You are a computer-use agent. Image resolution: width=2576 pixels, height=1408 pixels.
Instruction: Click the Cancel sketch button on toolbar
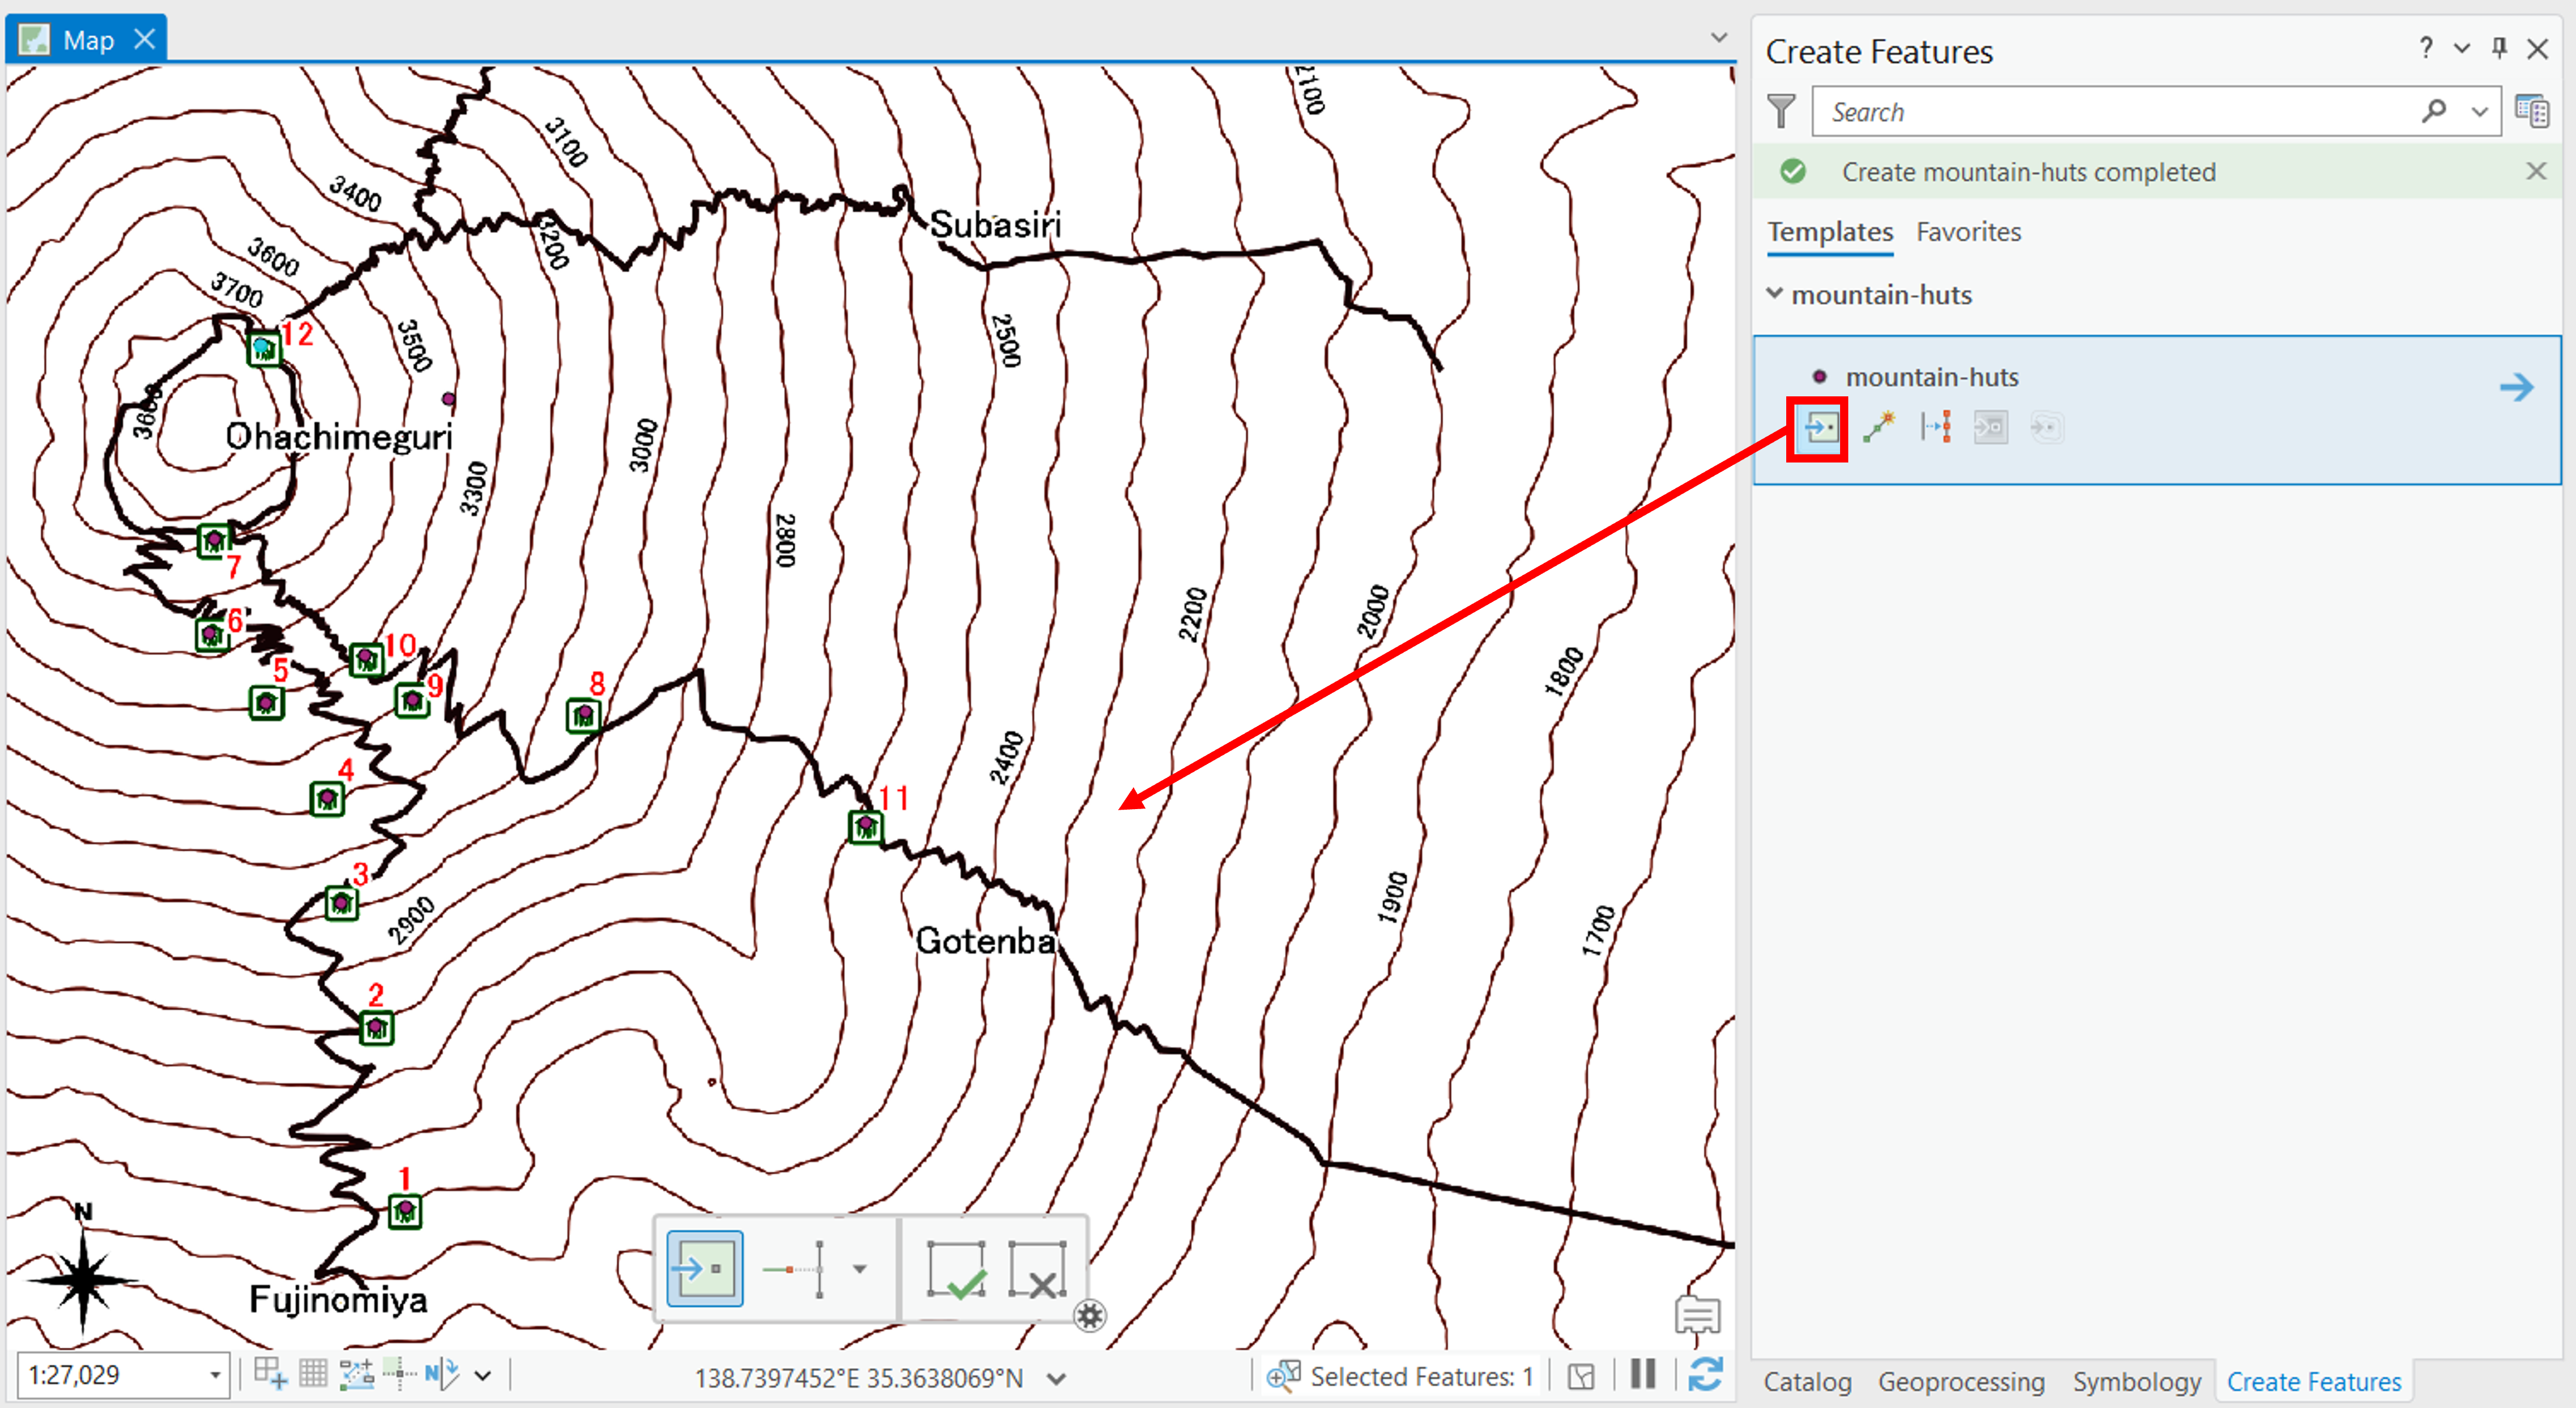[1037, 1269]
